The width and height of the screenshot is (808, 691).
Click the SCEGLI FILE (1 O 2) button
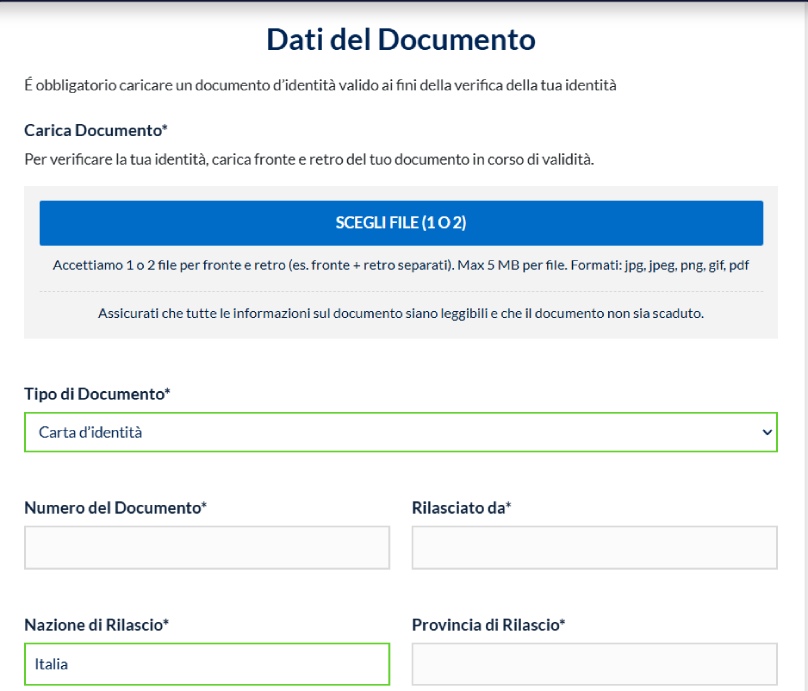[x=401, y=223]
